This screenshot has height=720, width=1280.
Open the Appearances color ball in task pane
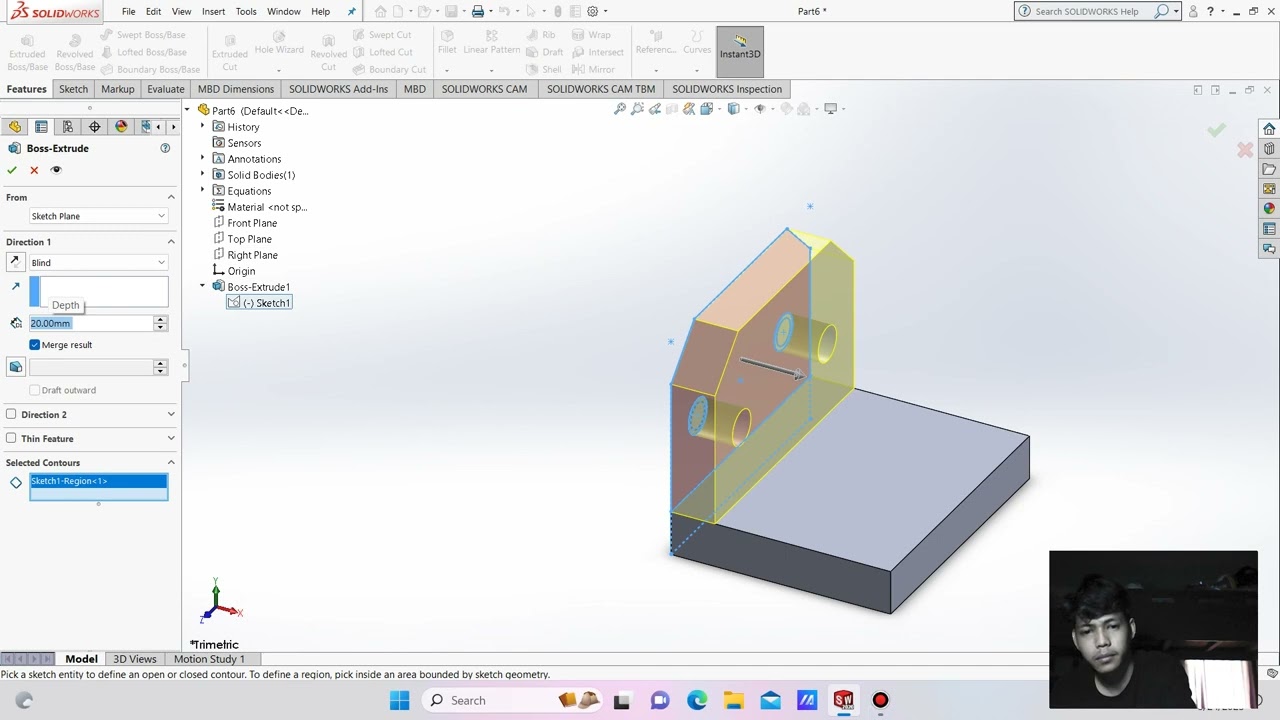[1269, 209]
